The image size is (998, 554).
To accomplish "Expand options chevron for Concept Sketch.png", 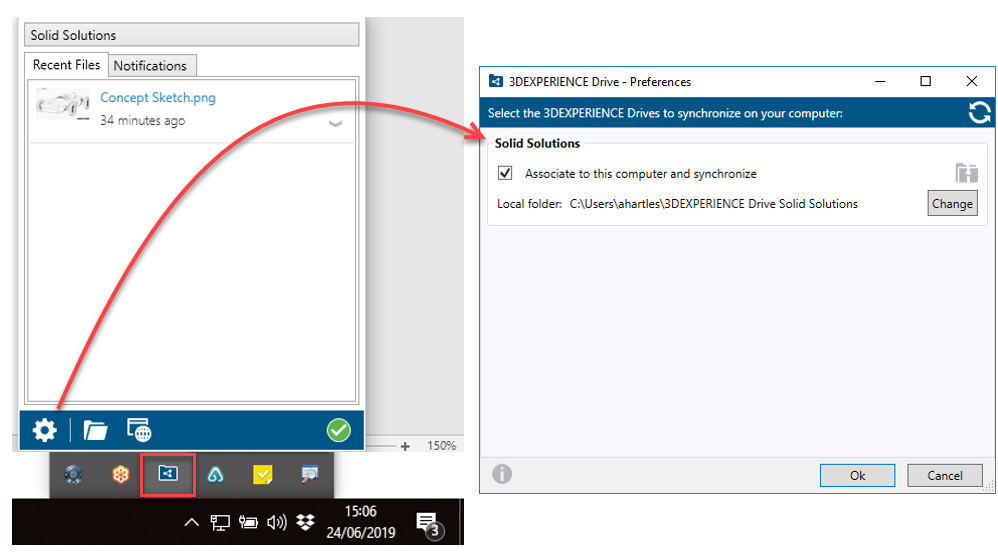I will coord(336,124).
